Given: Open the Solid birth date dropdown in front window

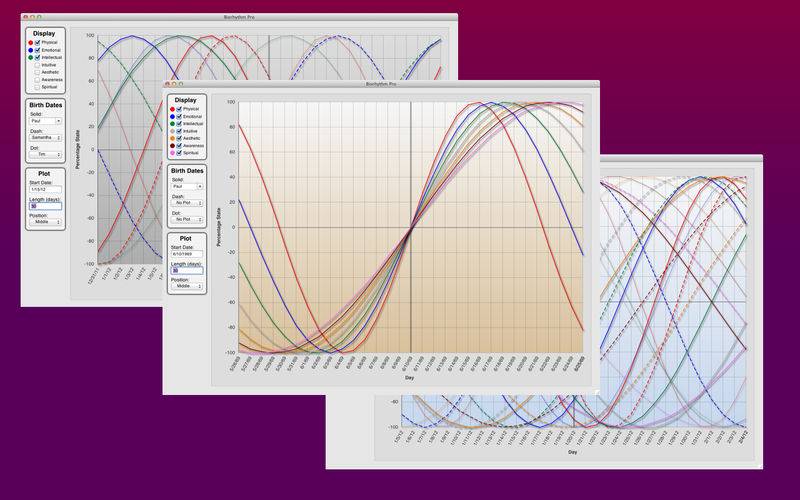Looking at the screenshot, I should [186, 186].
